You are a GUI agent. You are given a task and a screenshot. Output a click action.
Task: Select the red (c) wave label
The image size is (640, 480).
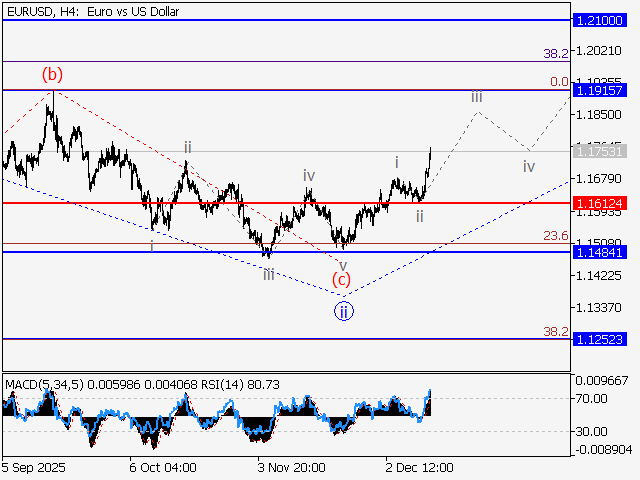(x=342, y=281)
